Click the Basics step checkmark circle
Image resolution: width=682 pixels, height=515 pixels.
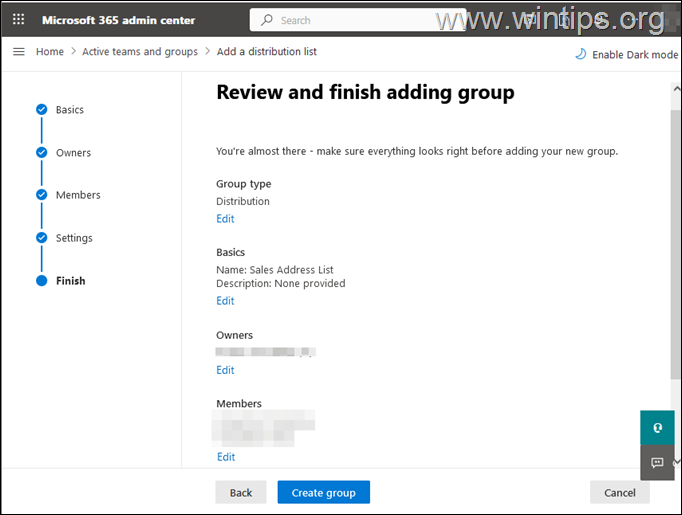coord(42,109)
